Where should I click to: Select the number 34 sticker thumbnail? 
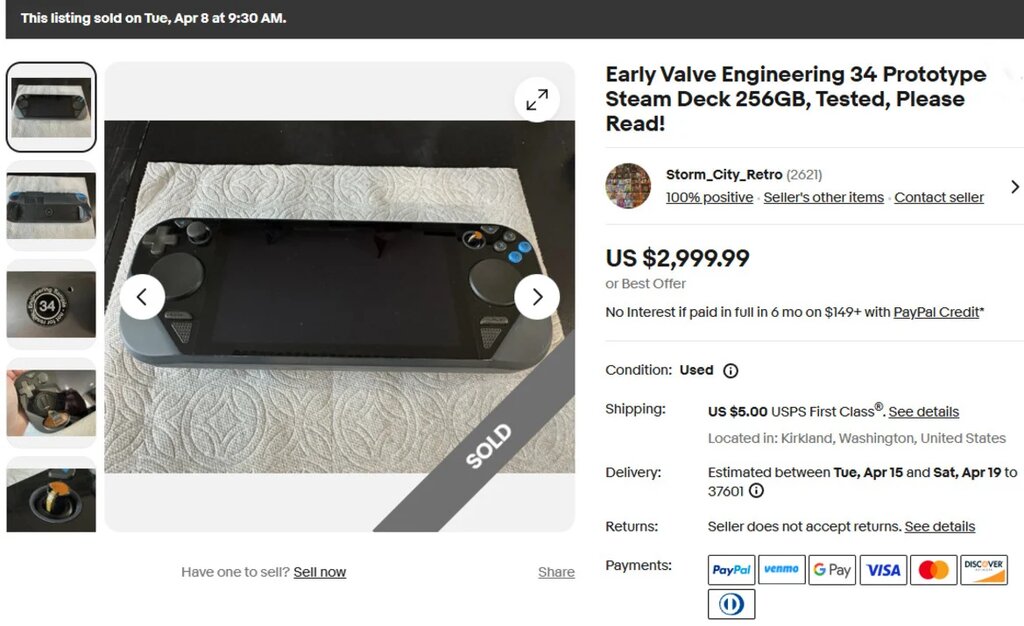pyautogui.click(x=51, y=304)
